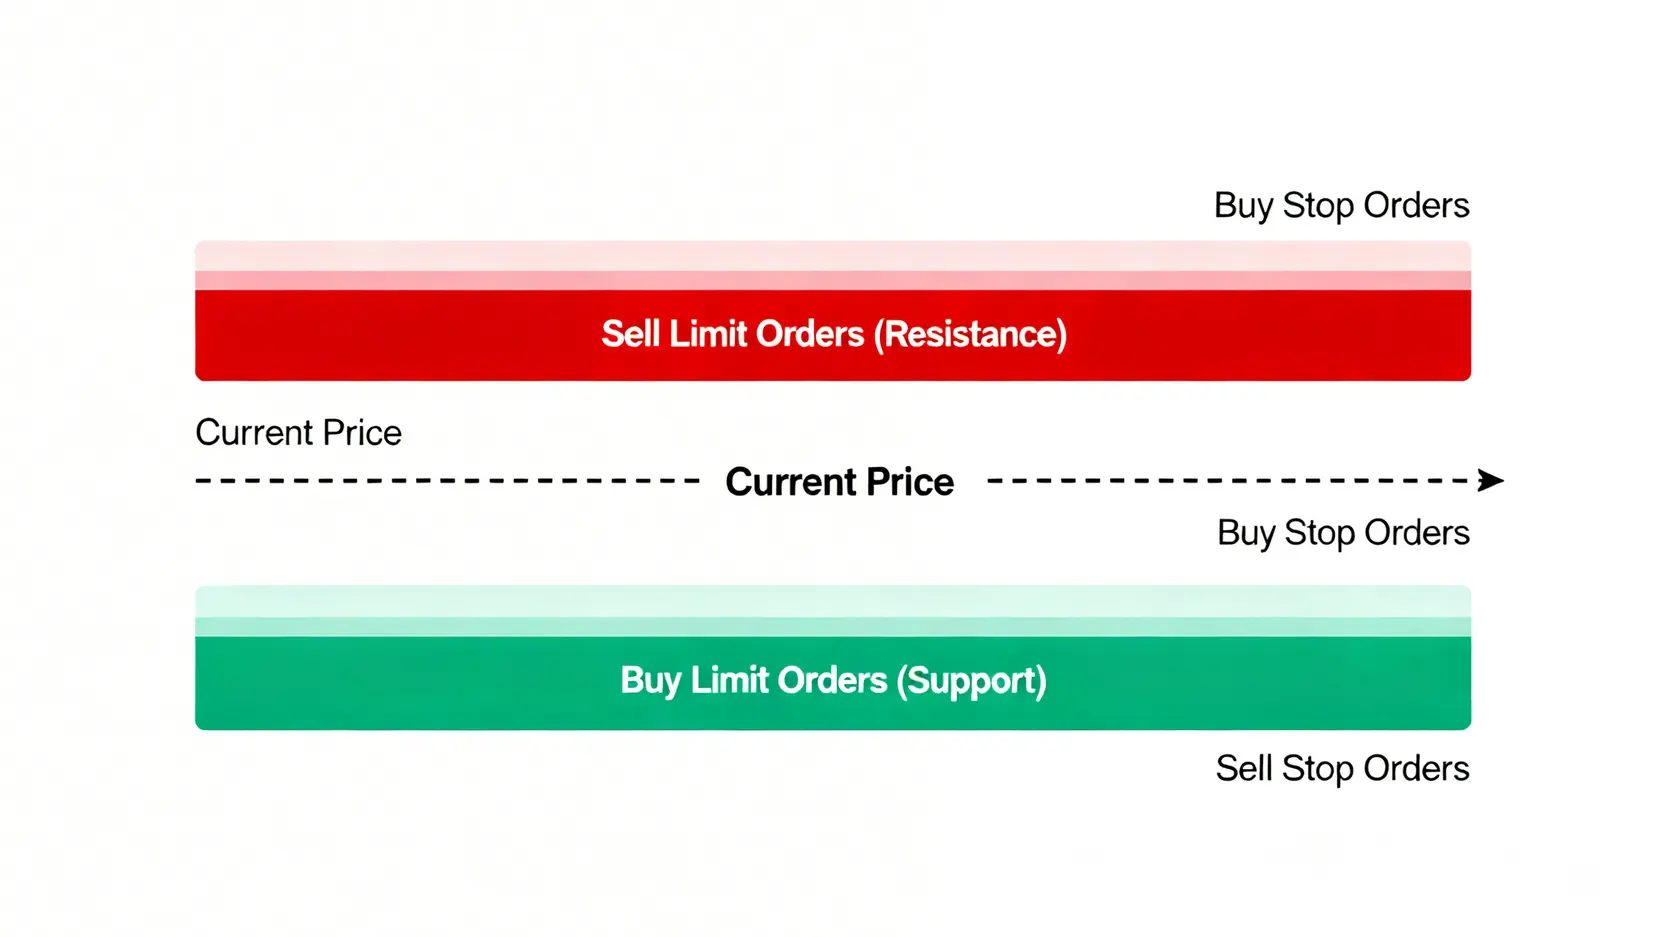This screenshot has width=1666, height=937.
Task: Pick the medium pink stripe above red bar
Action: pos(833,281)
